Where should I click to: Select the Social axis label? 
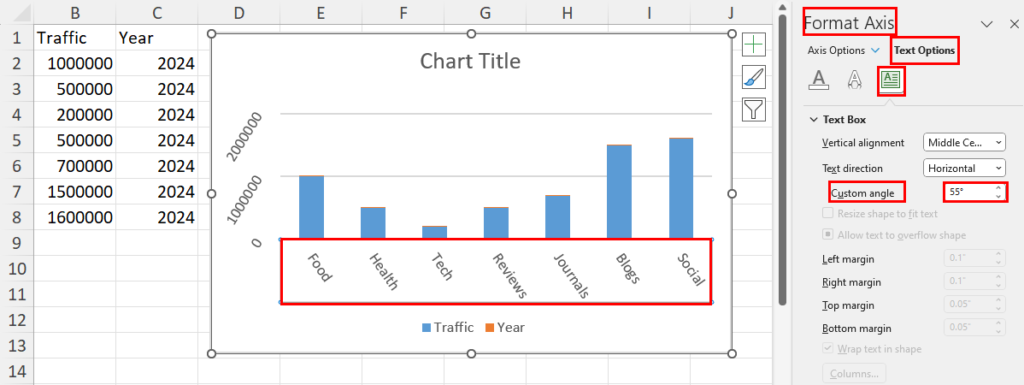click(690, 270)
